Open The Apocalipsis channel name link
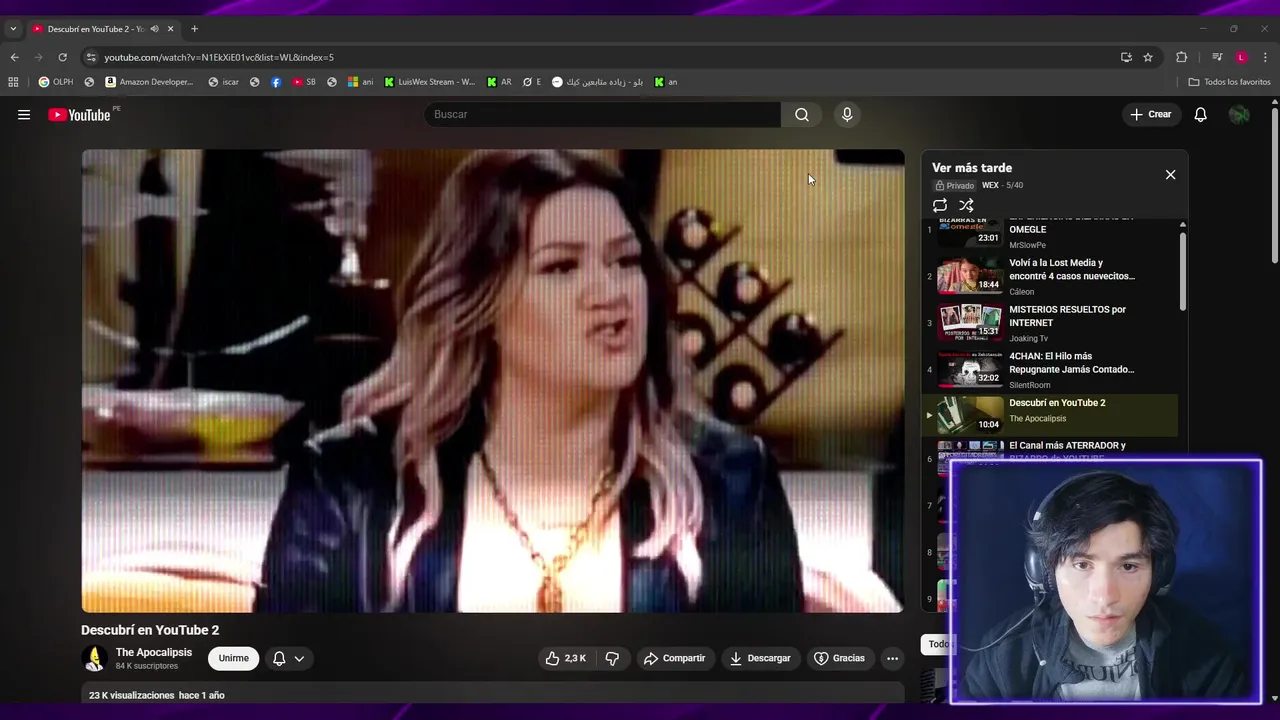This screenshot has width=1280, height=720. 153,652
